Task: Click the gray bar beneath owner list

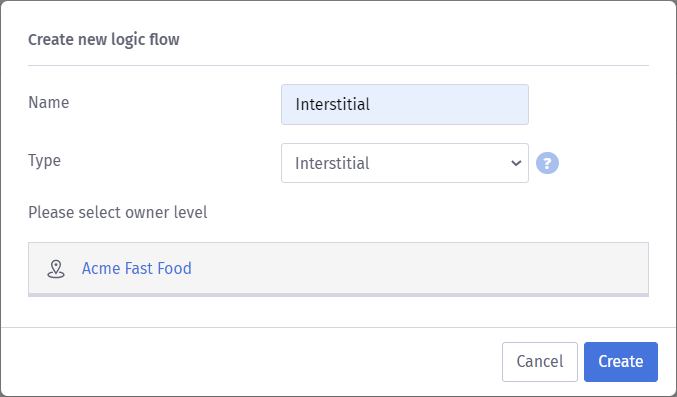Action: (x=338, y=295)
